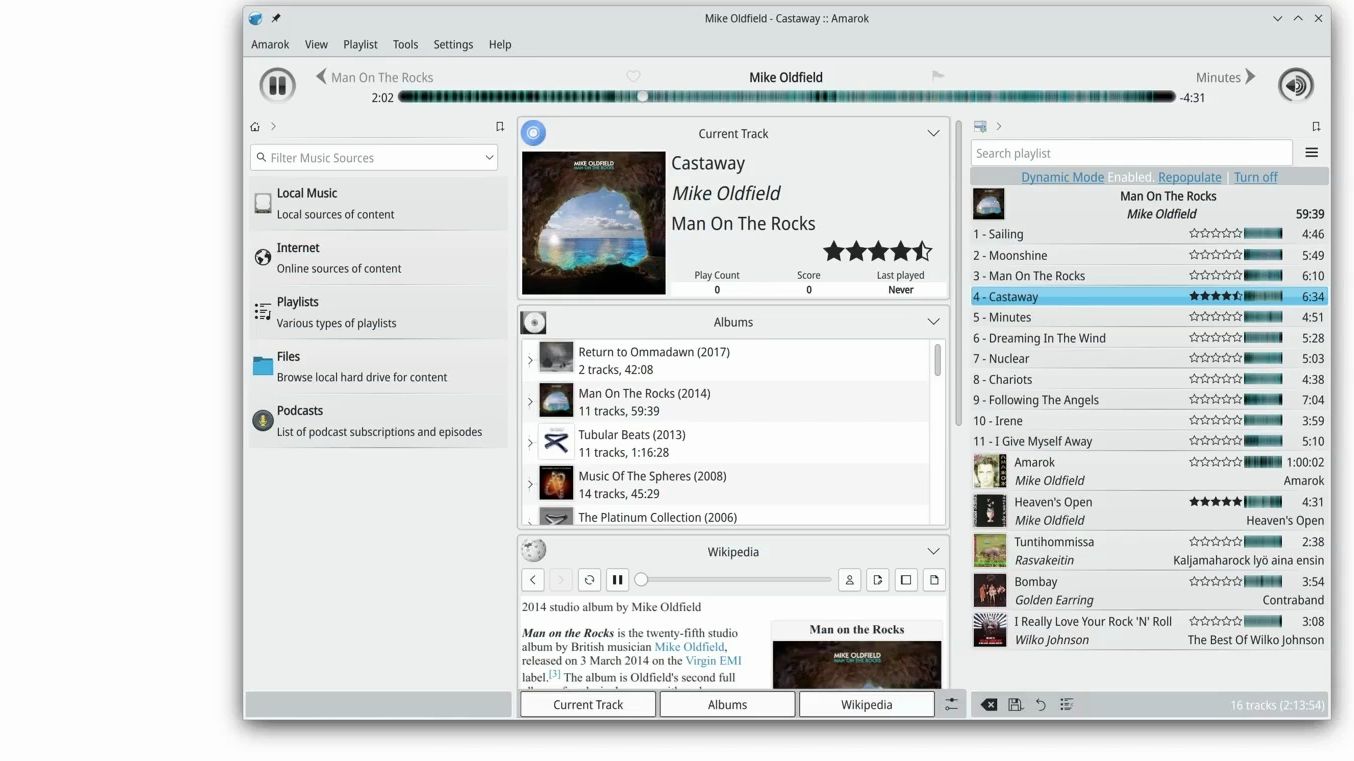Open the Playlist menu
The height and width of the screenshot is (761, 1354).
(x=360, y=44)
